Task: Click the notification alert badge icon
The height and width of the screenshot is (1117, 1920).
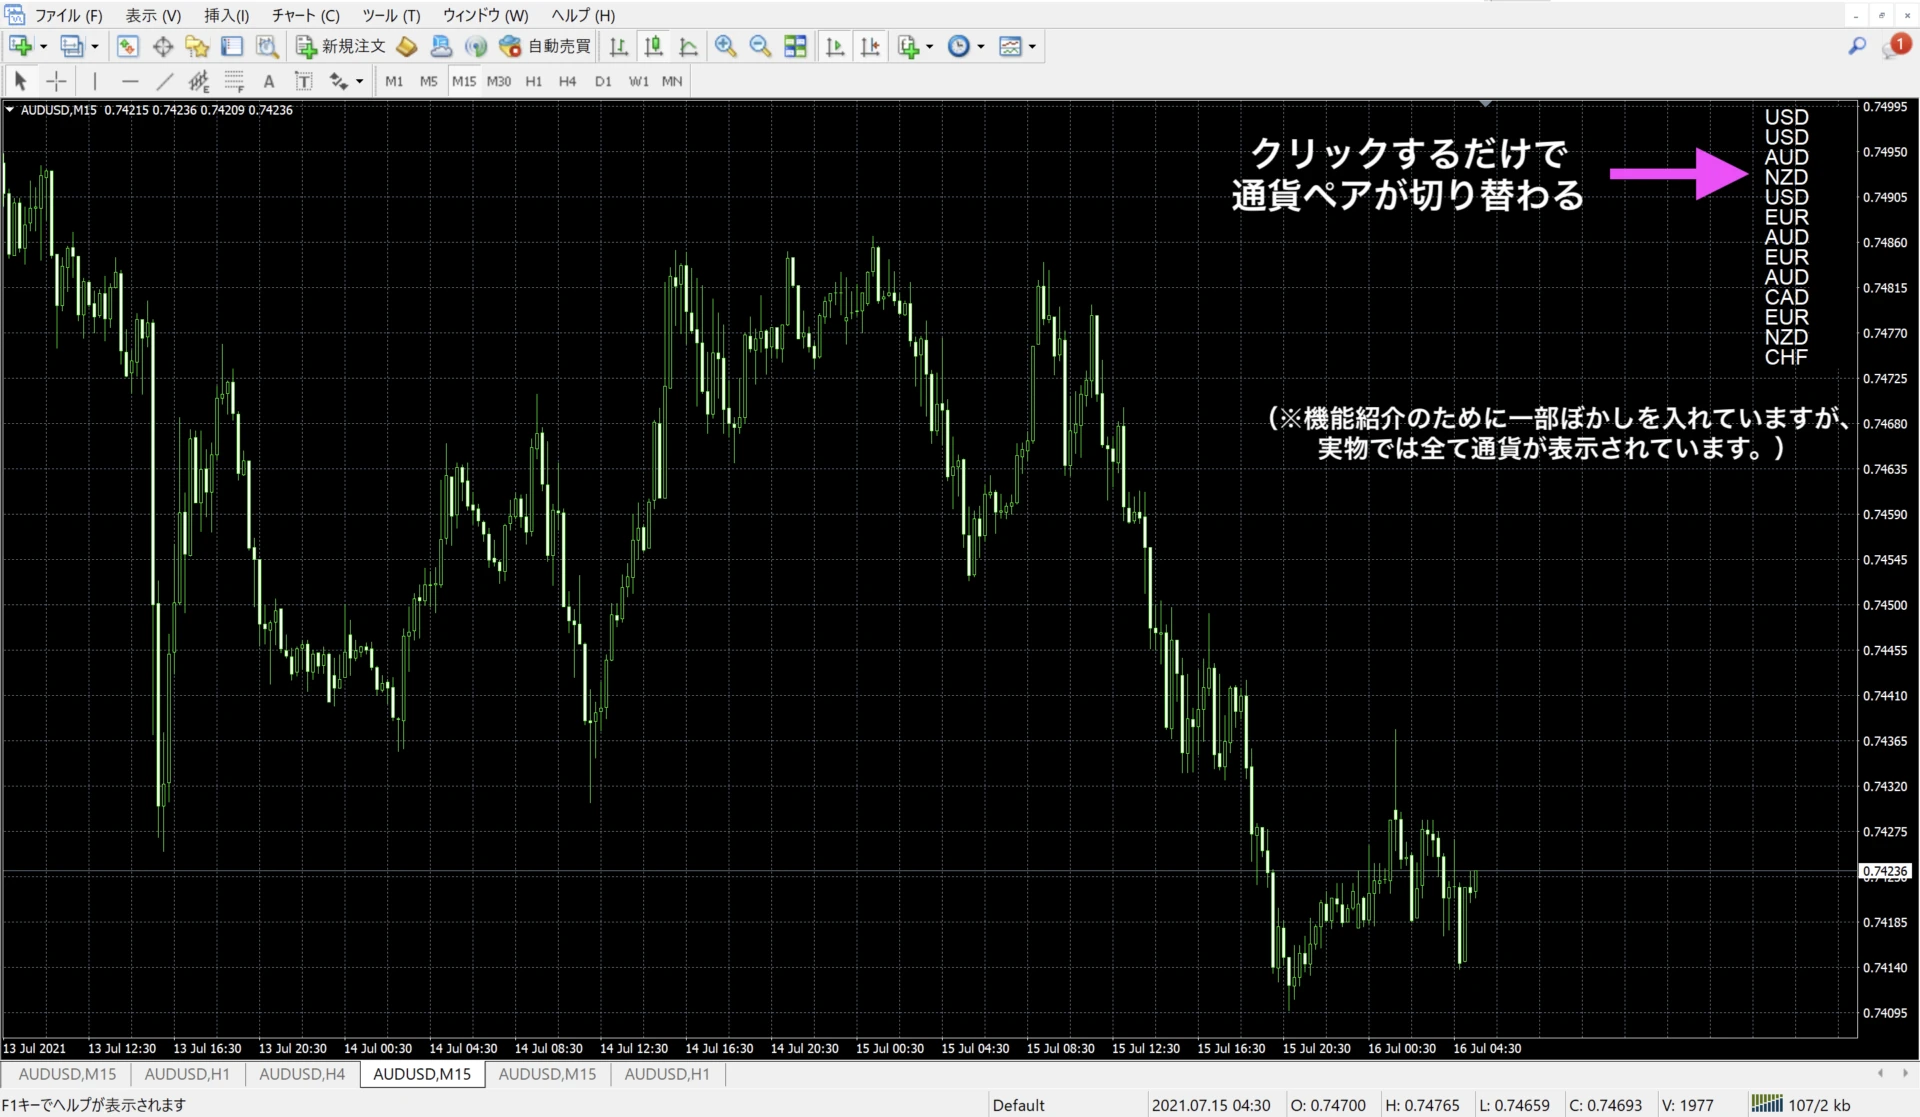Action: pos(1896,46)
